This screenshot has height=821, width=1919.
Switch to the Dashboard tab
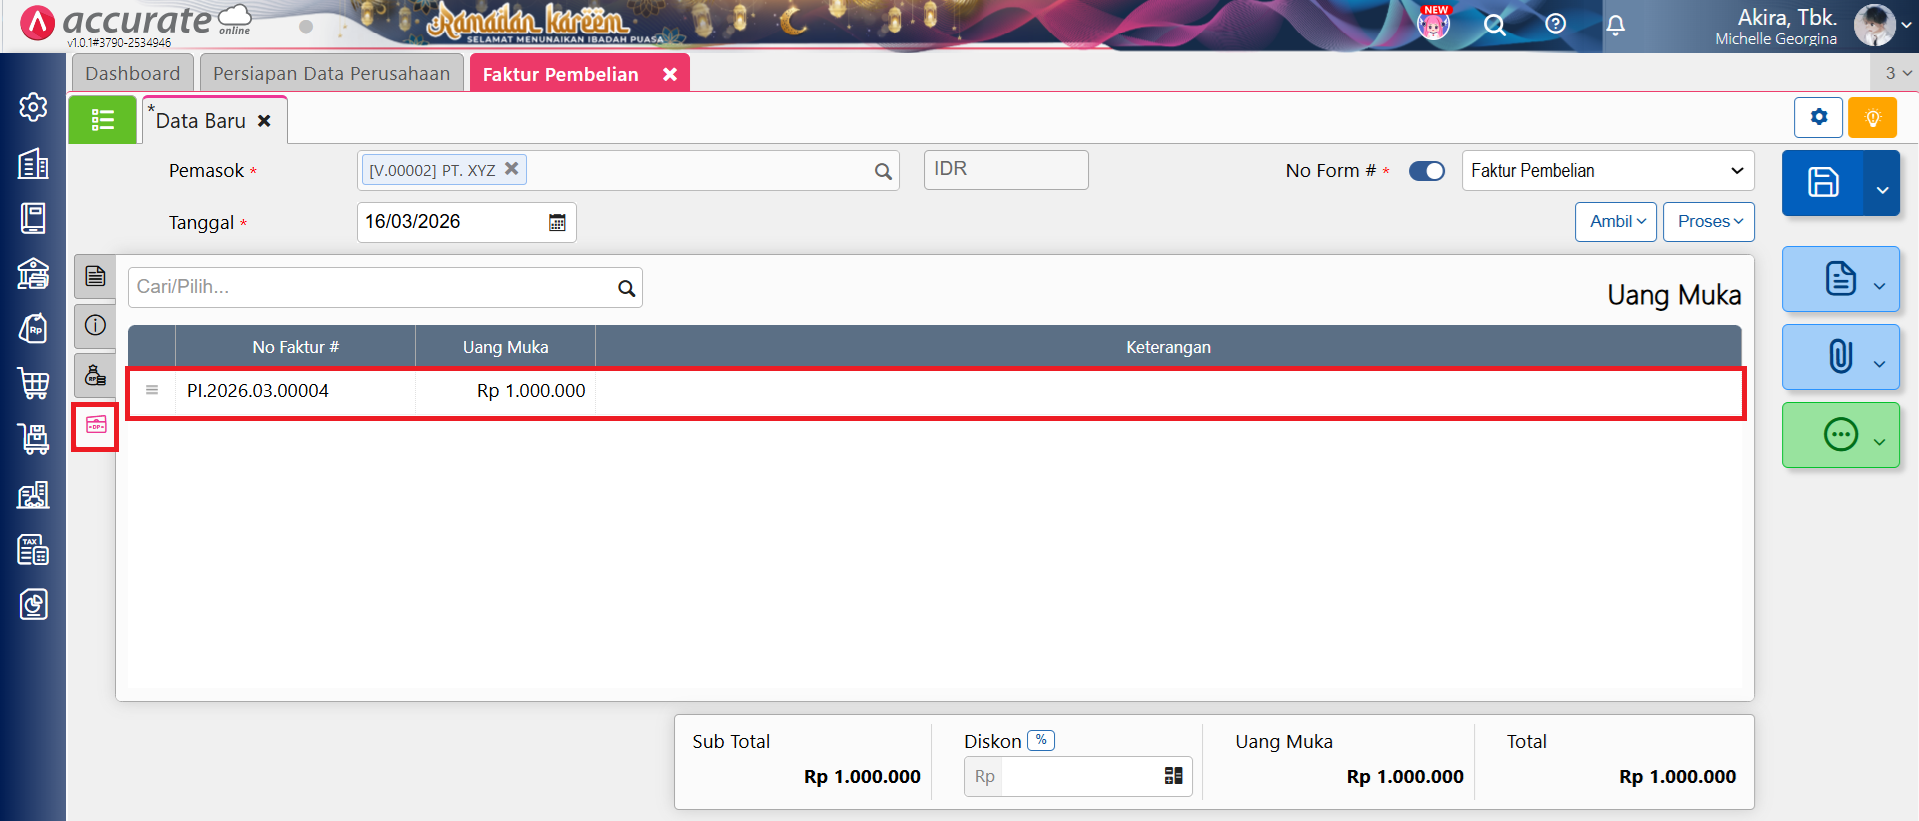tap(133, 74)
